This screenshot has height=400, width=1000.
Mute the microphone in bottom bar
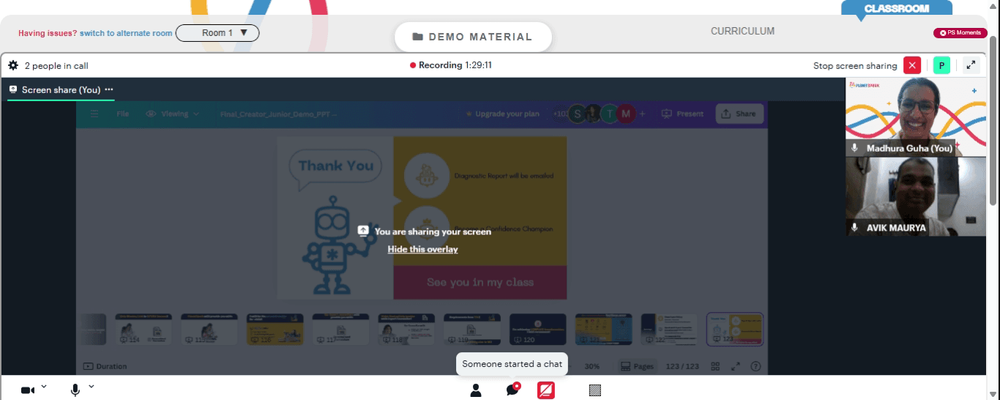coord(75,390)
